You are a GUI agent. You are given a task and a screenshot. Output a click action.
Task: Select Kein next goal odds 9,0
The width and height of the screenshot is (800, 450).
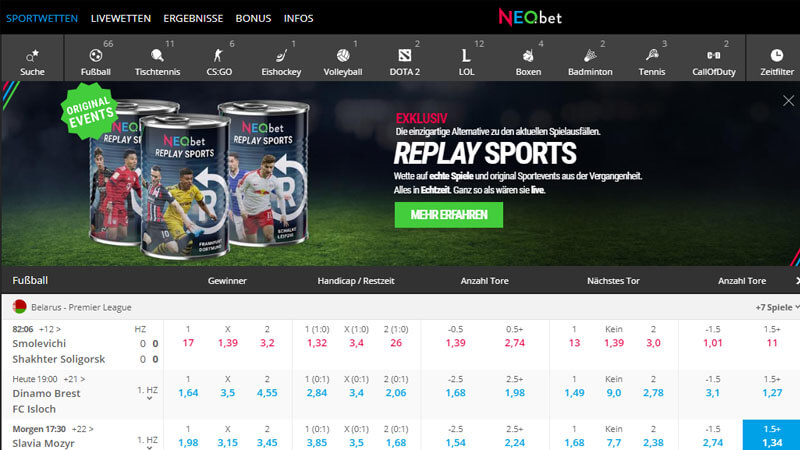[614, 393]
